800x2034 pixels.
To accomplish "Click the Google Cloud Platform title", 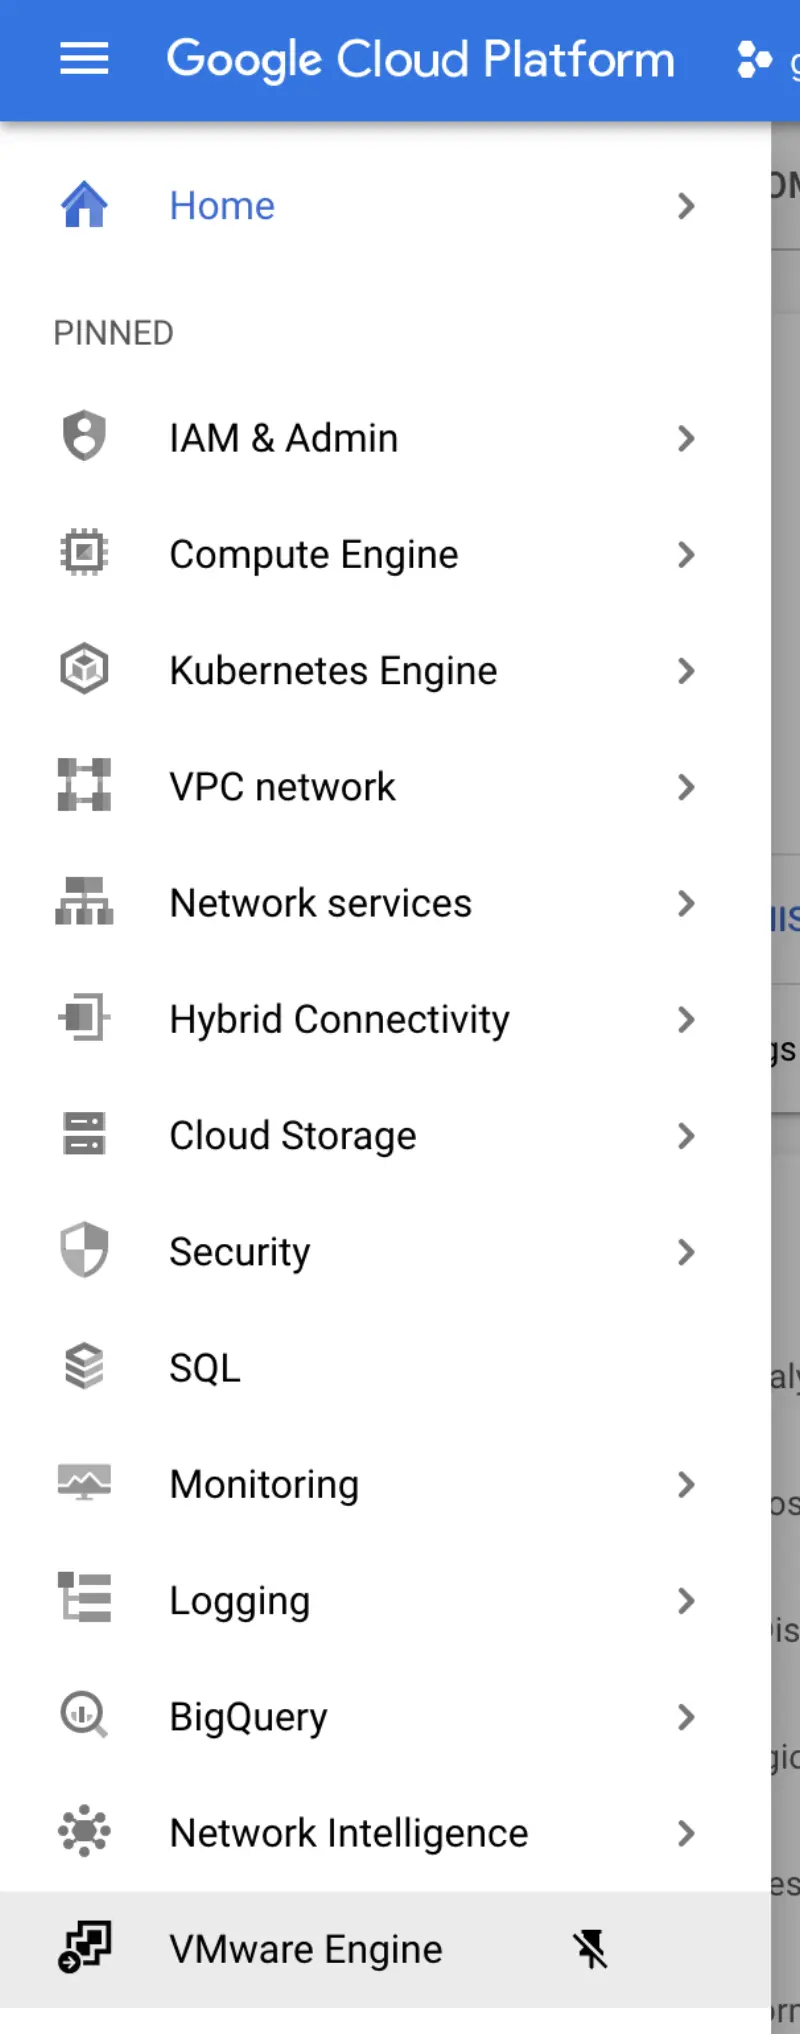I will (x=420, y=60).
